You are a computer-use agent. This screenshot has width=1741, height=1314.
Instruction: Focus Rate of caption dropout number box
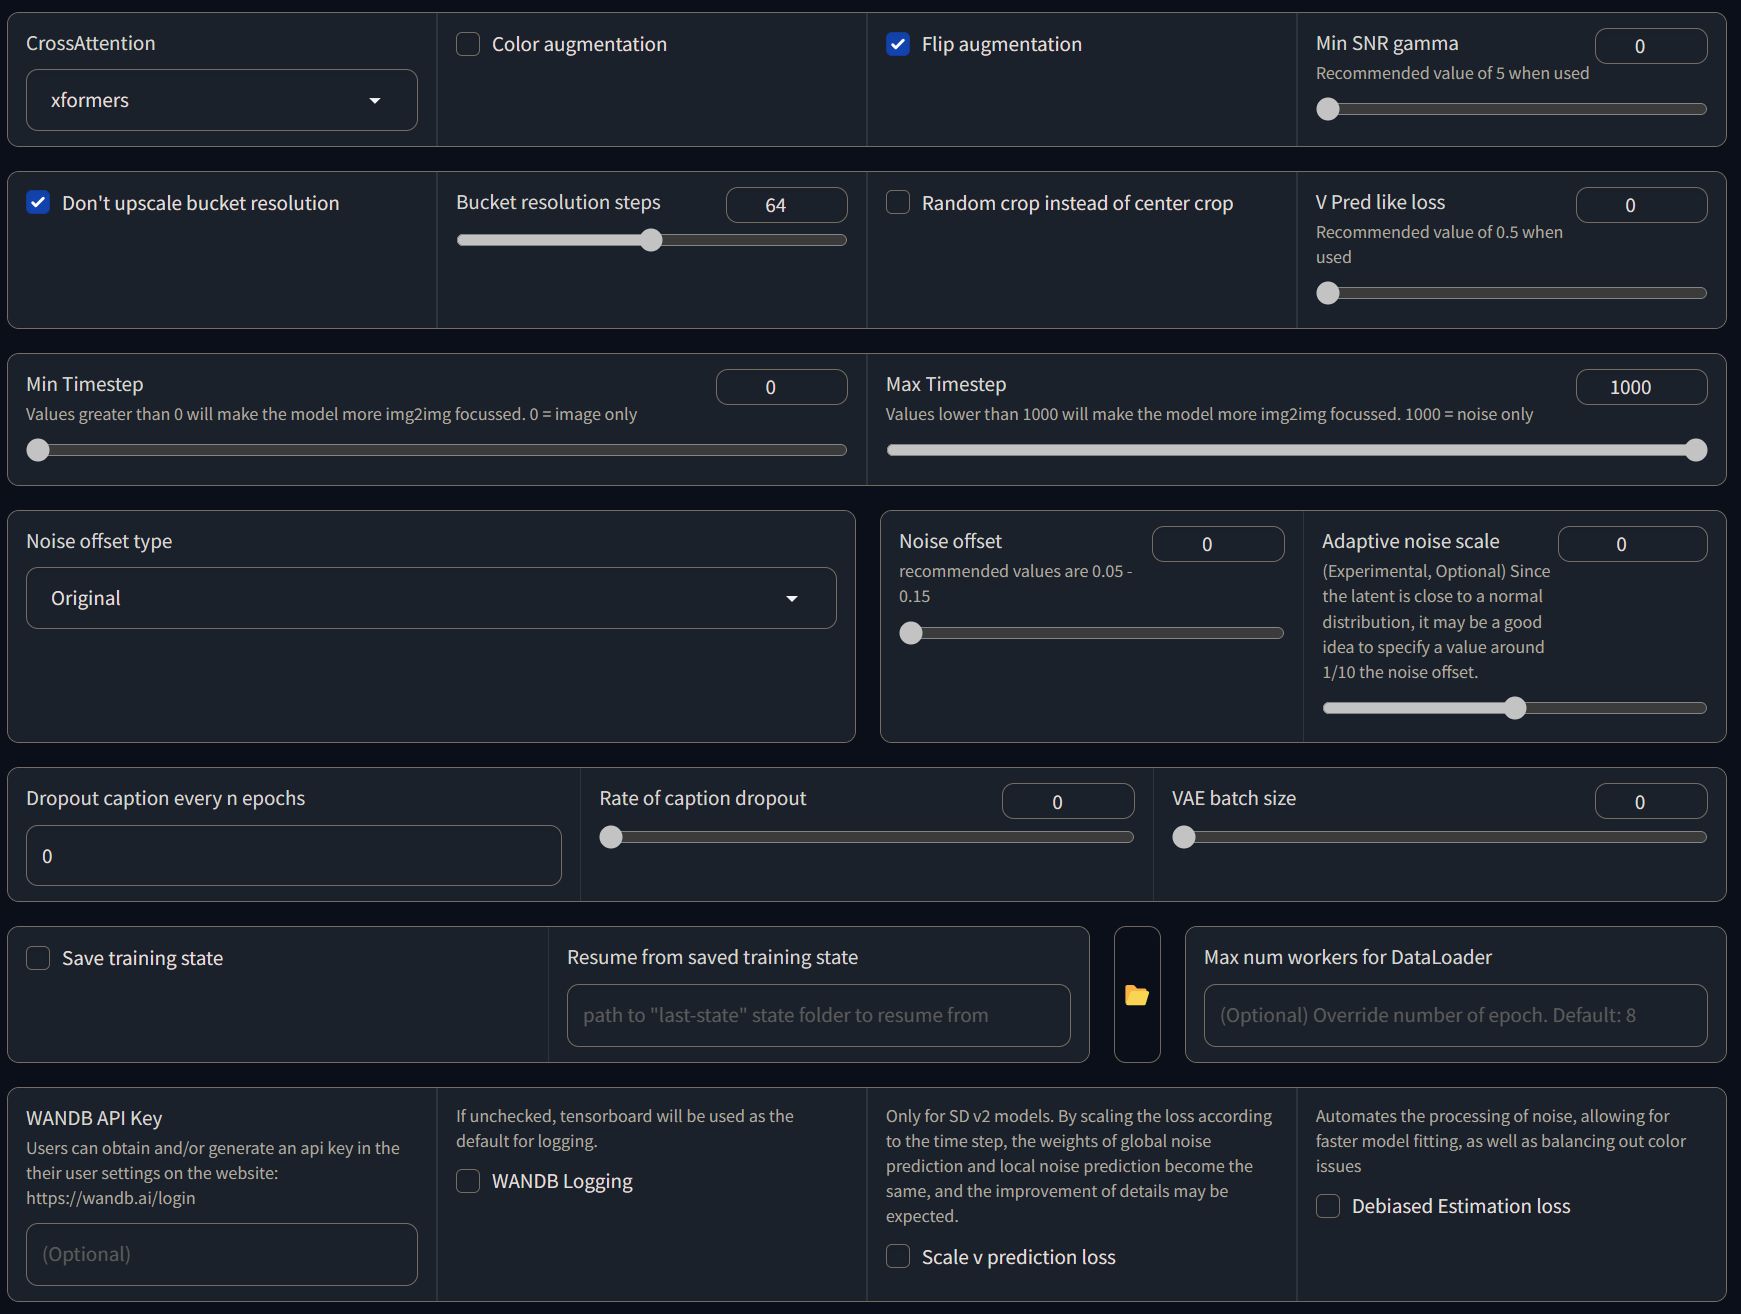pyautogui.click(x=1068, y=802)
